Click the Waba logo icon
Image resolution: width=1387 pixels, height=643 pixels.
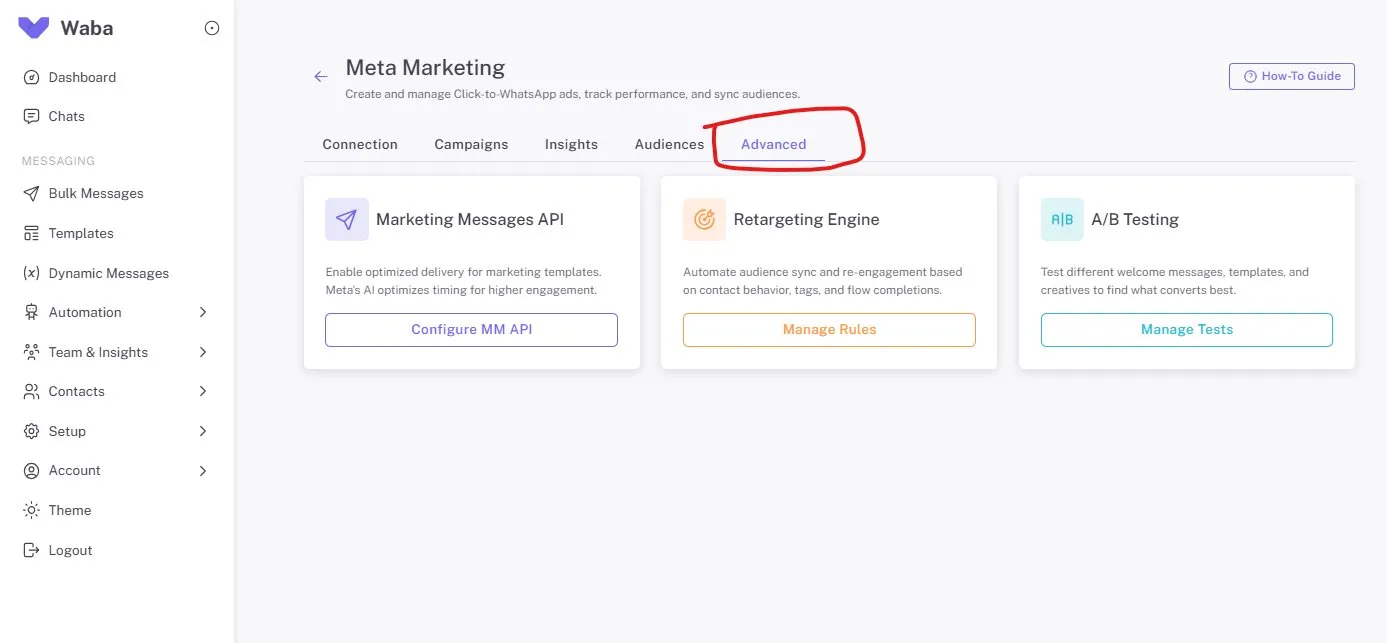pos(33,28)
